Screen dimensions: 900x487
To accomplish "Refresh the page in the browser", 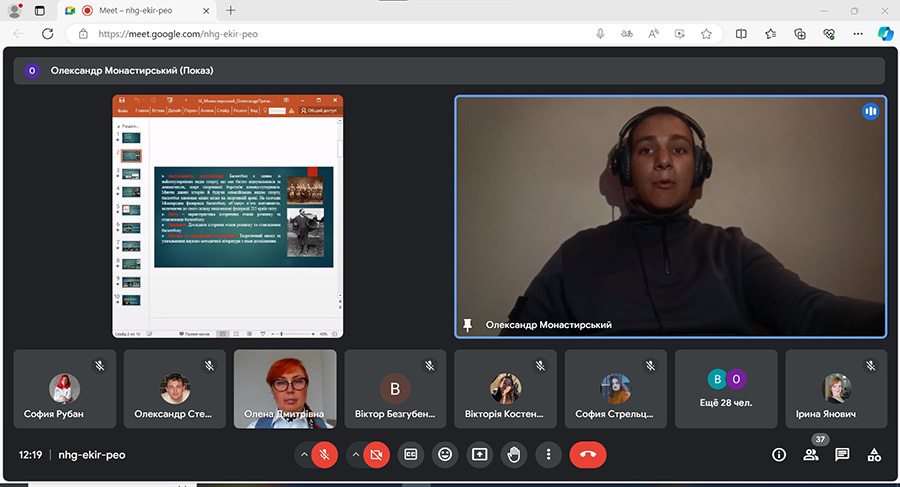I will tap(48, 34).
